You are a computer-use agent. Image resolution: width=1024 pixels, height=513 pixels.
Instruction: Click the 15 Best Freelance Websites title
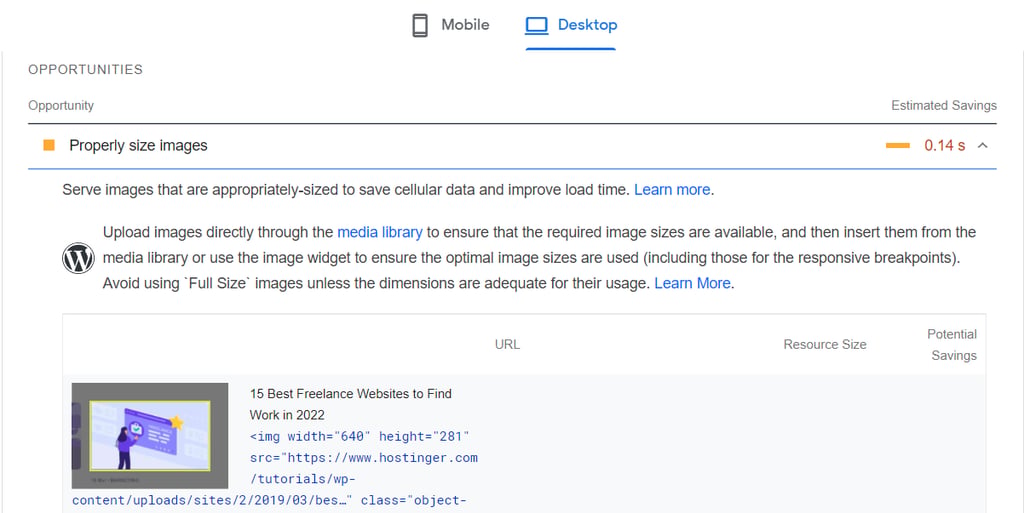coord(351,404)
